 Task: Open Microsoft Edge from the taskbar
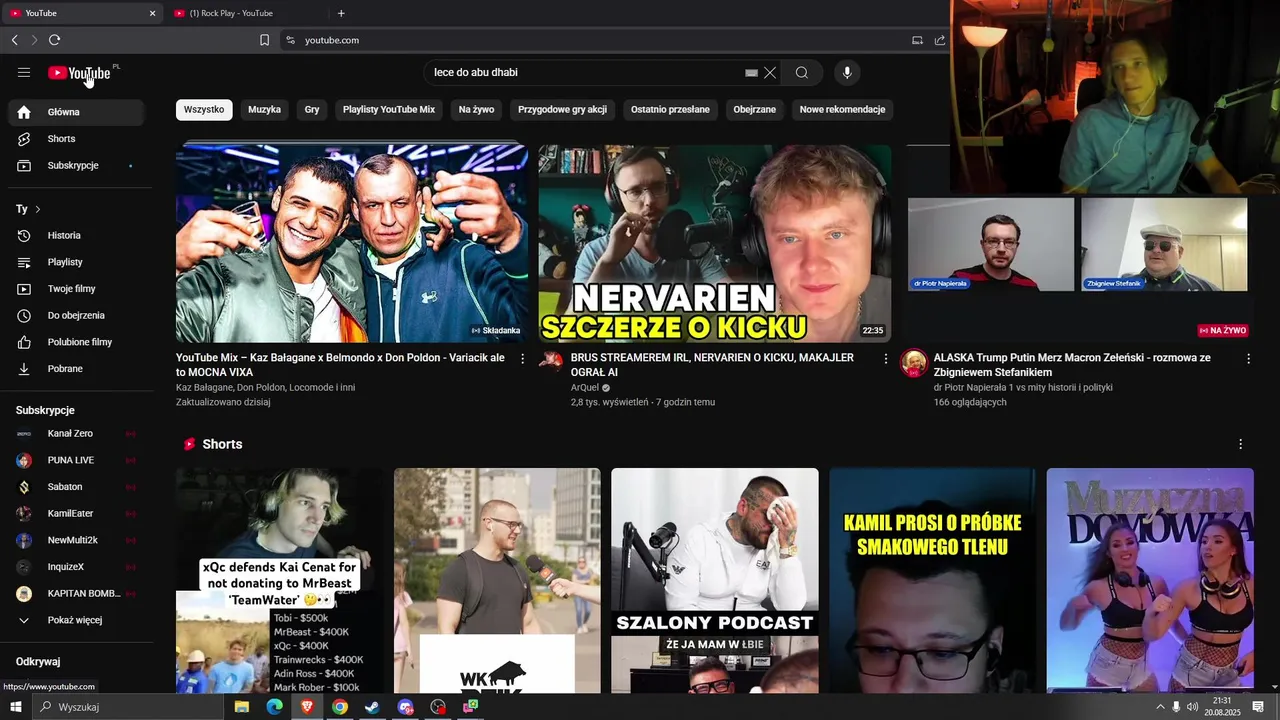tap(274, 707)
